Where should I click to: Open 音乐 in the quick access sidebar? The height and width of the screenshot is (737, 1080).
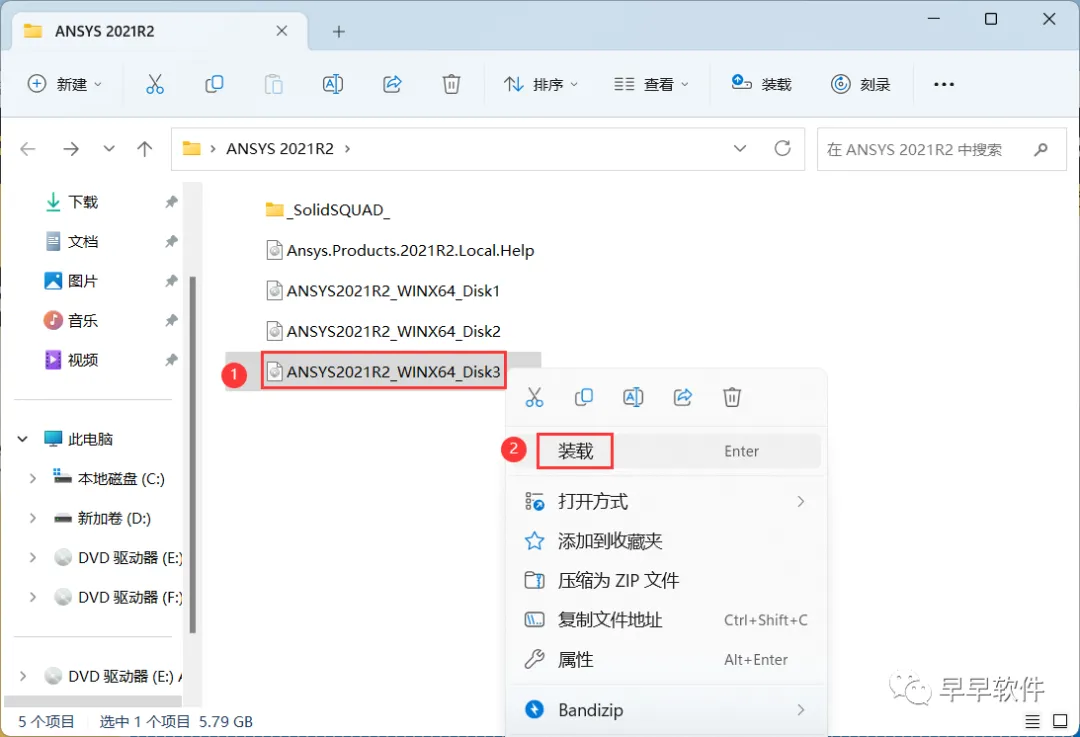[83, 320]
